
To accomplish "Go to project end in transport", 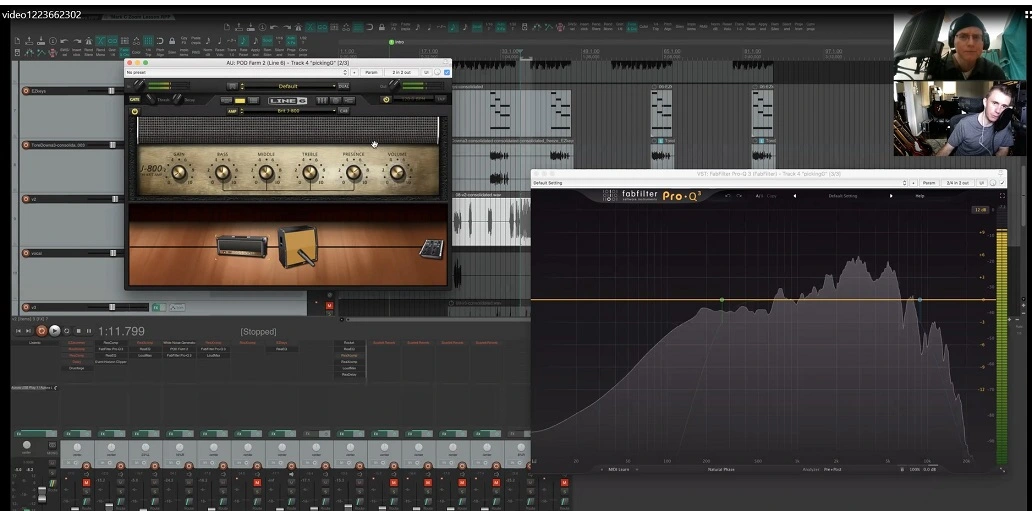I will 29,331.
